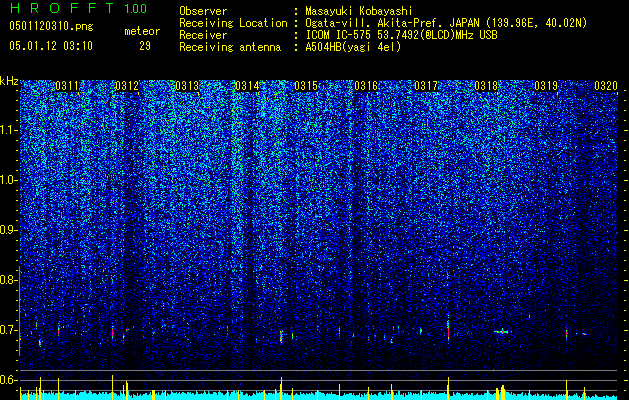The height and width of the screenshot is (400, 629).
Task: Click the 0311 time marker
Action: click(x=67, y=86)
